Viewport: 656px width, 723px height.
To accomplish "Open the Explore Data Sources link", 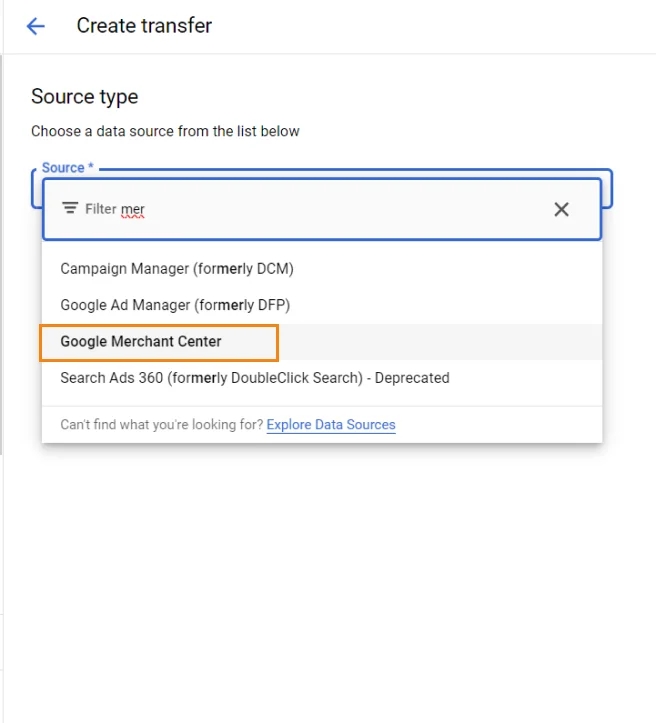I will [331, 424].
